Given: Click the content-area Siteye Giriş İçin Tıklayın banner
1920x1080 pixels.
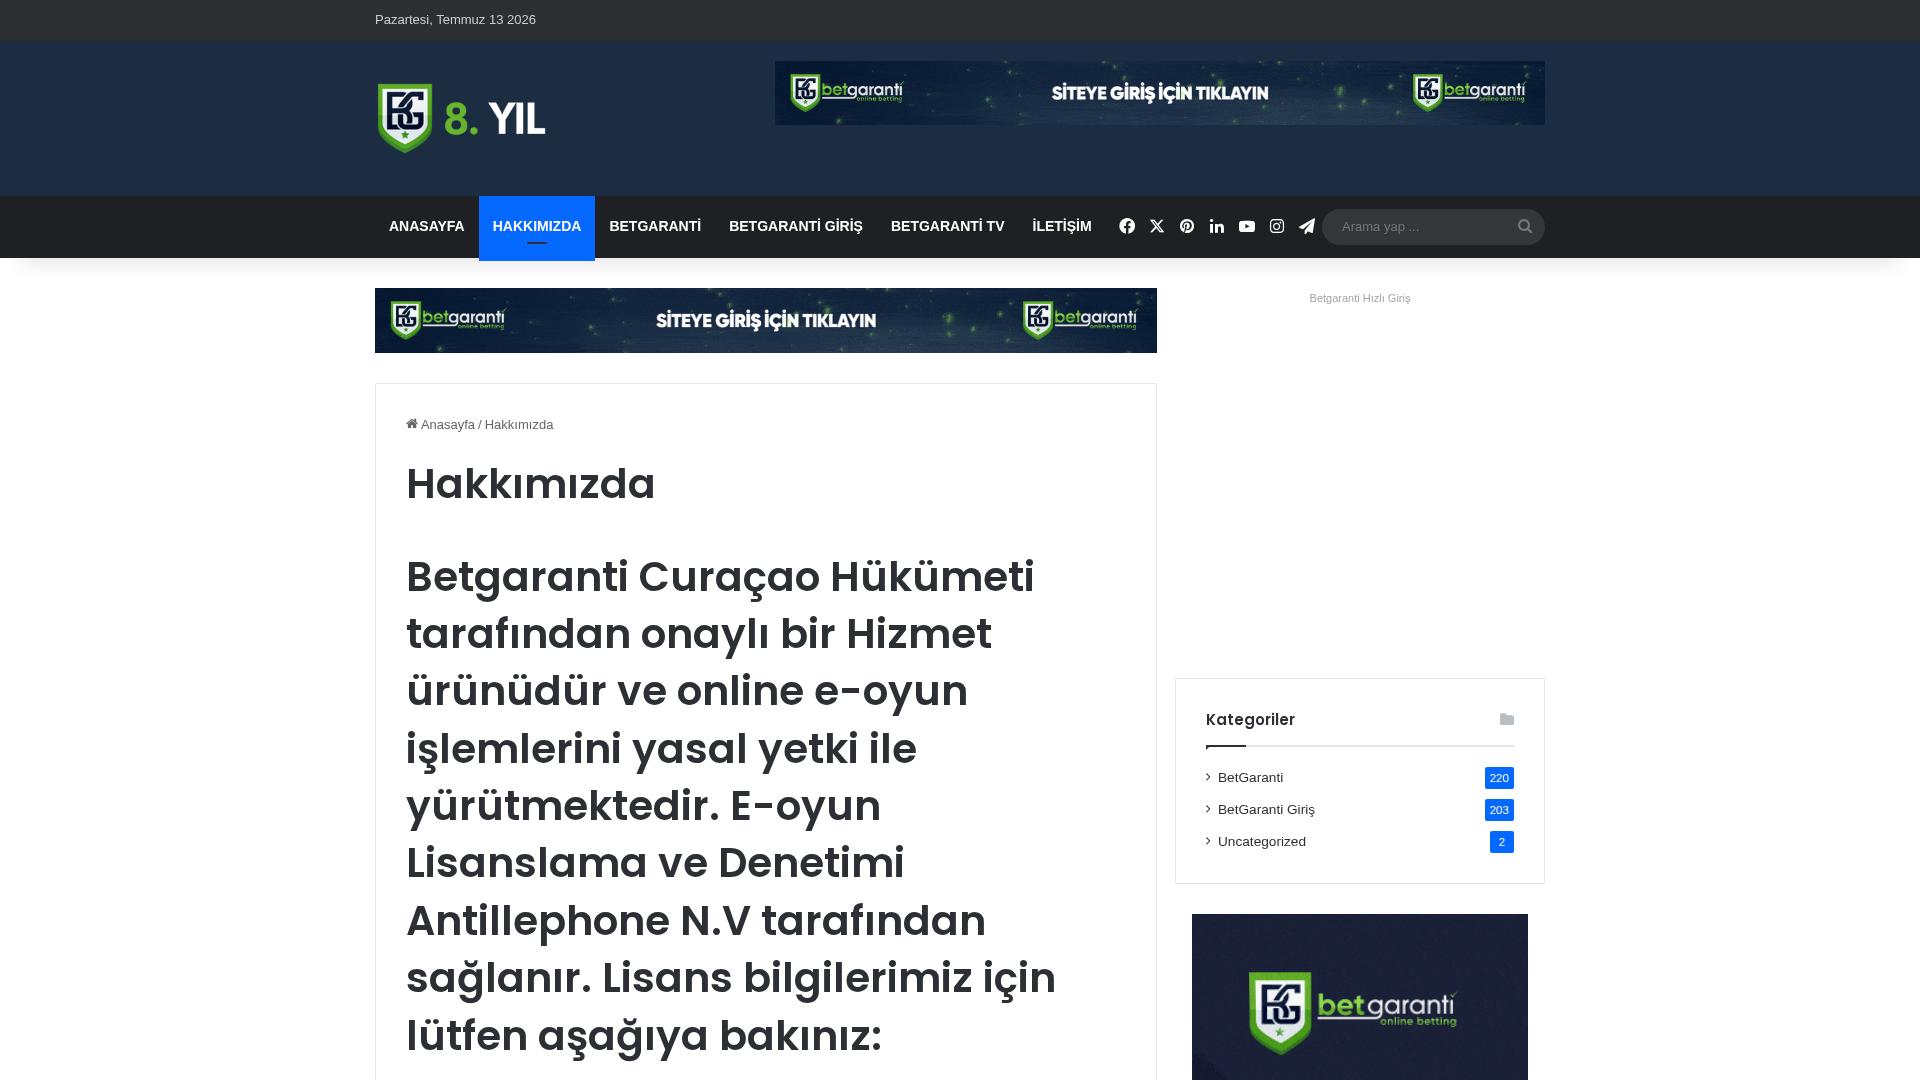Looking at the screenshot, I should [766, 320].
